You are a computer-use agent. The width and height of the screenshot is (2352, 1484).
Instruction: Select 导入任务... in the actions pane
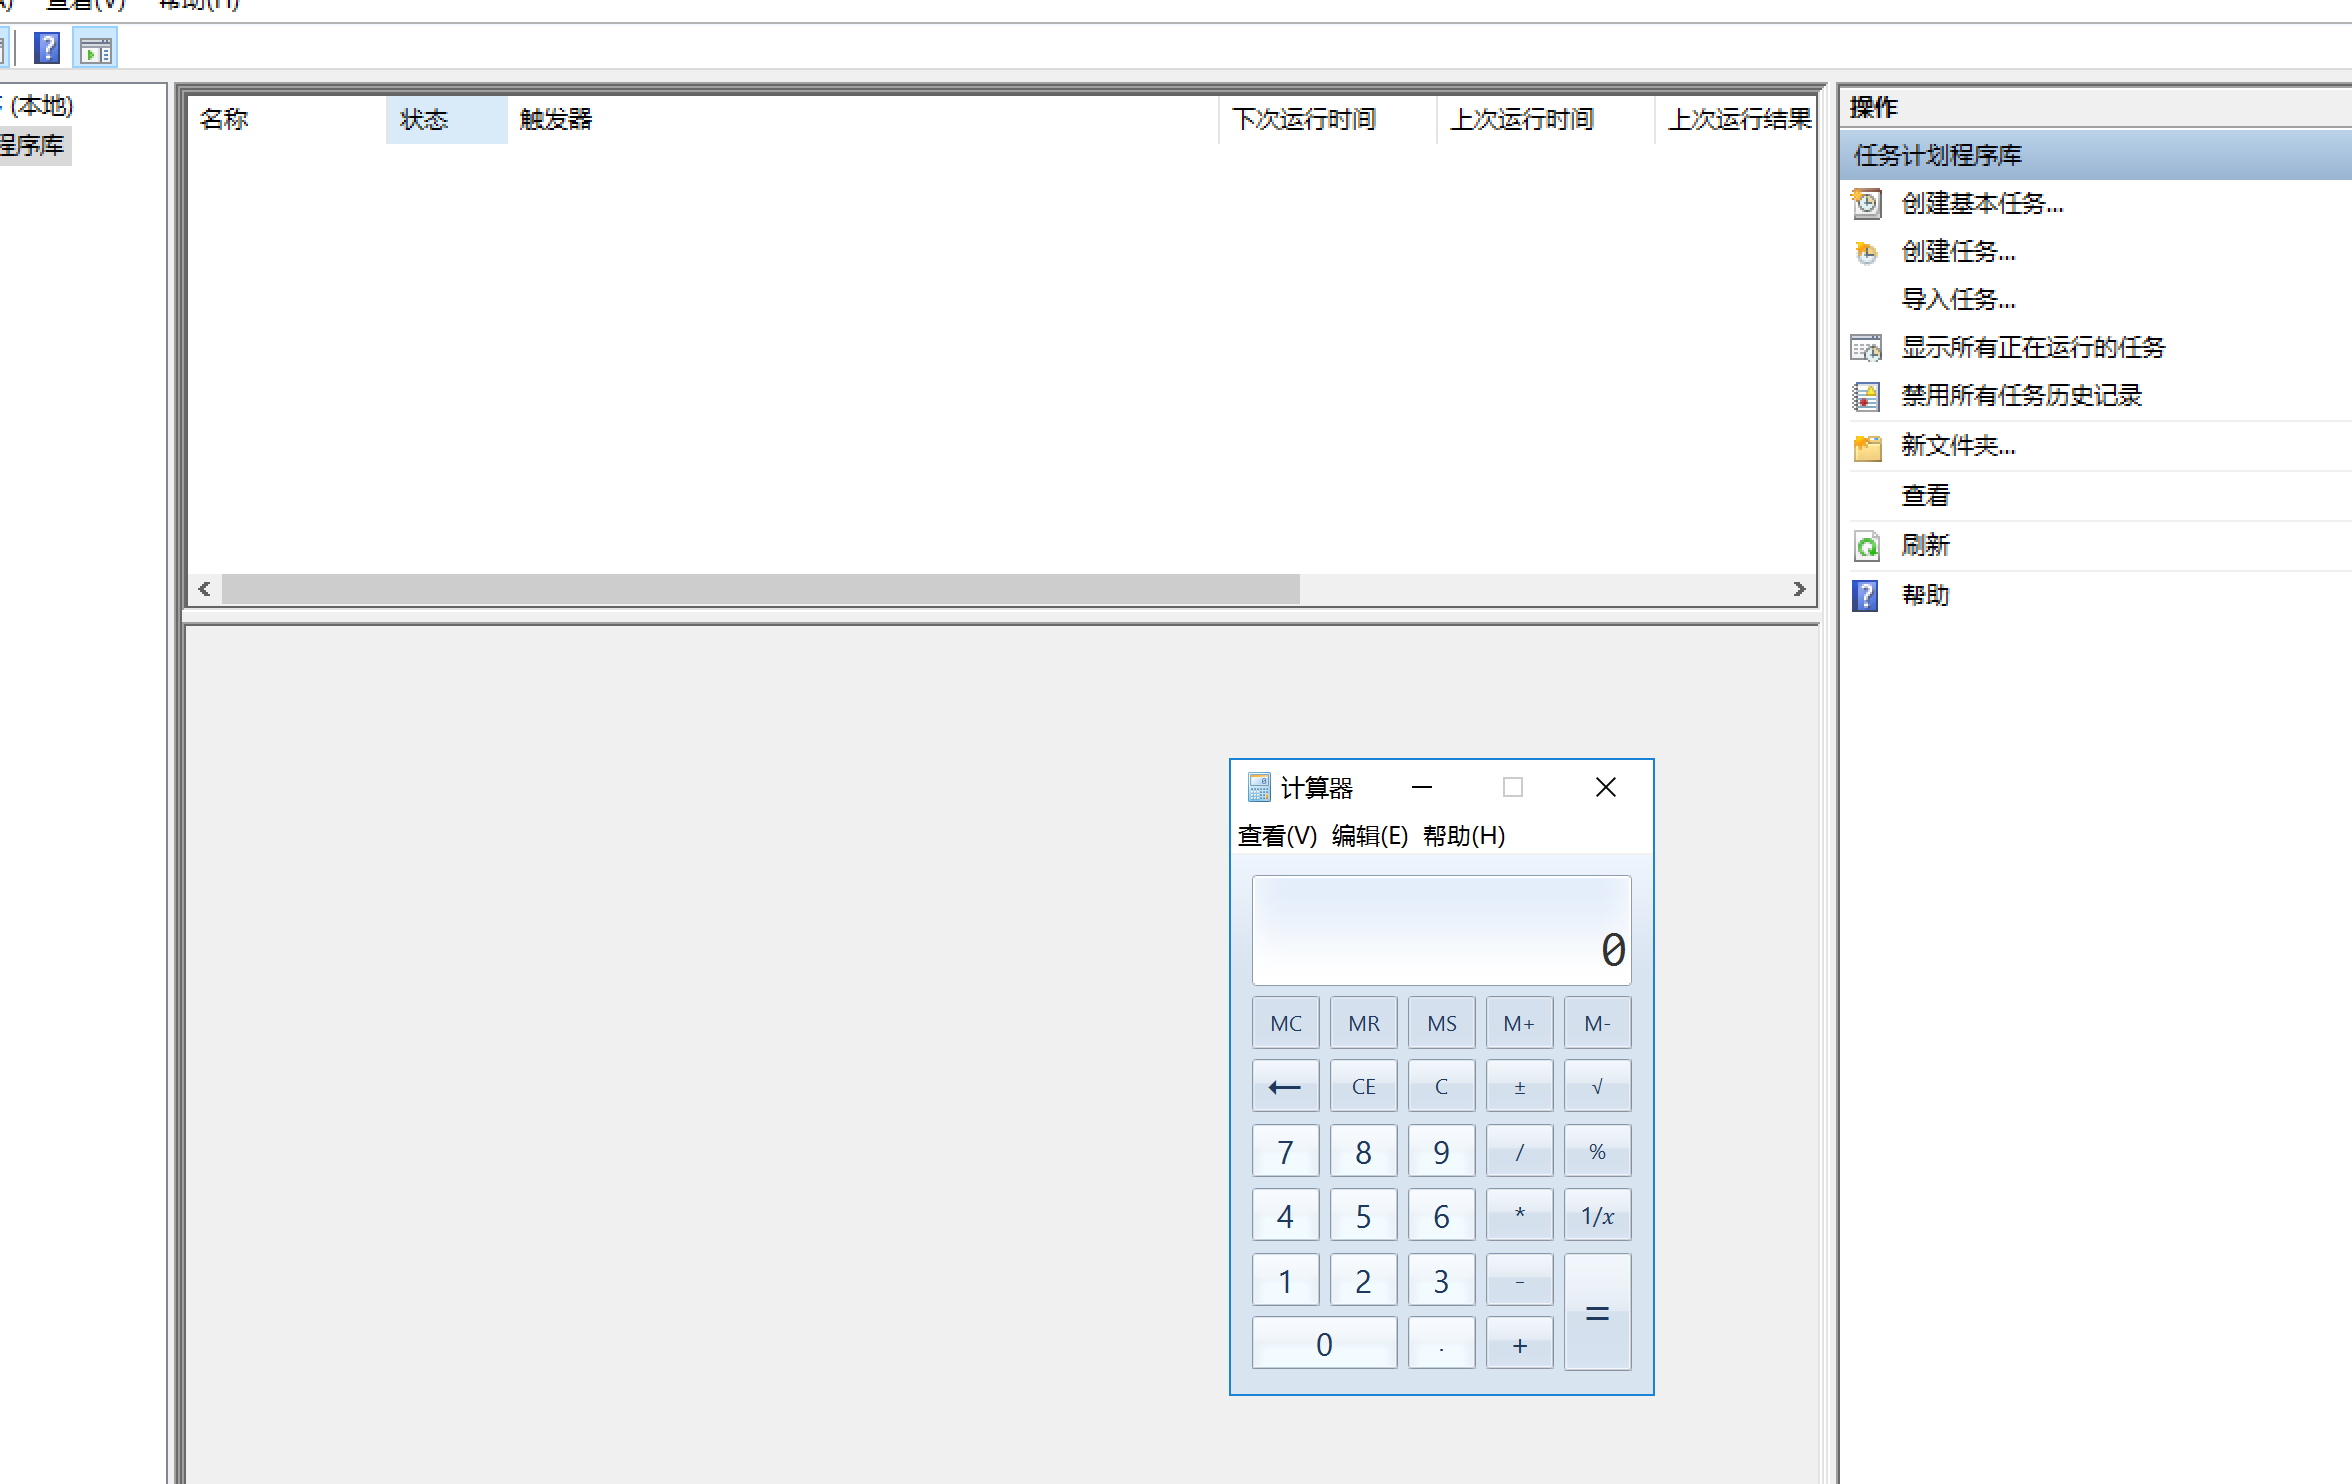tap(1957, 299)
